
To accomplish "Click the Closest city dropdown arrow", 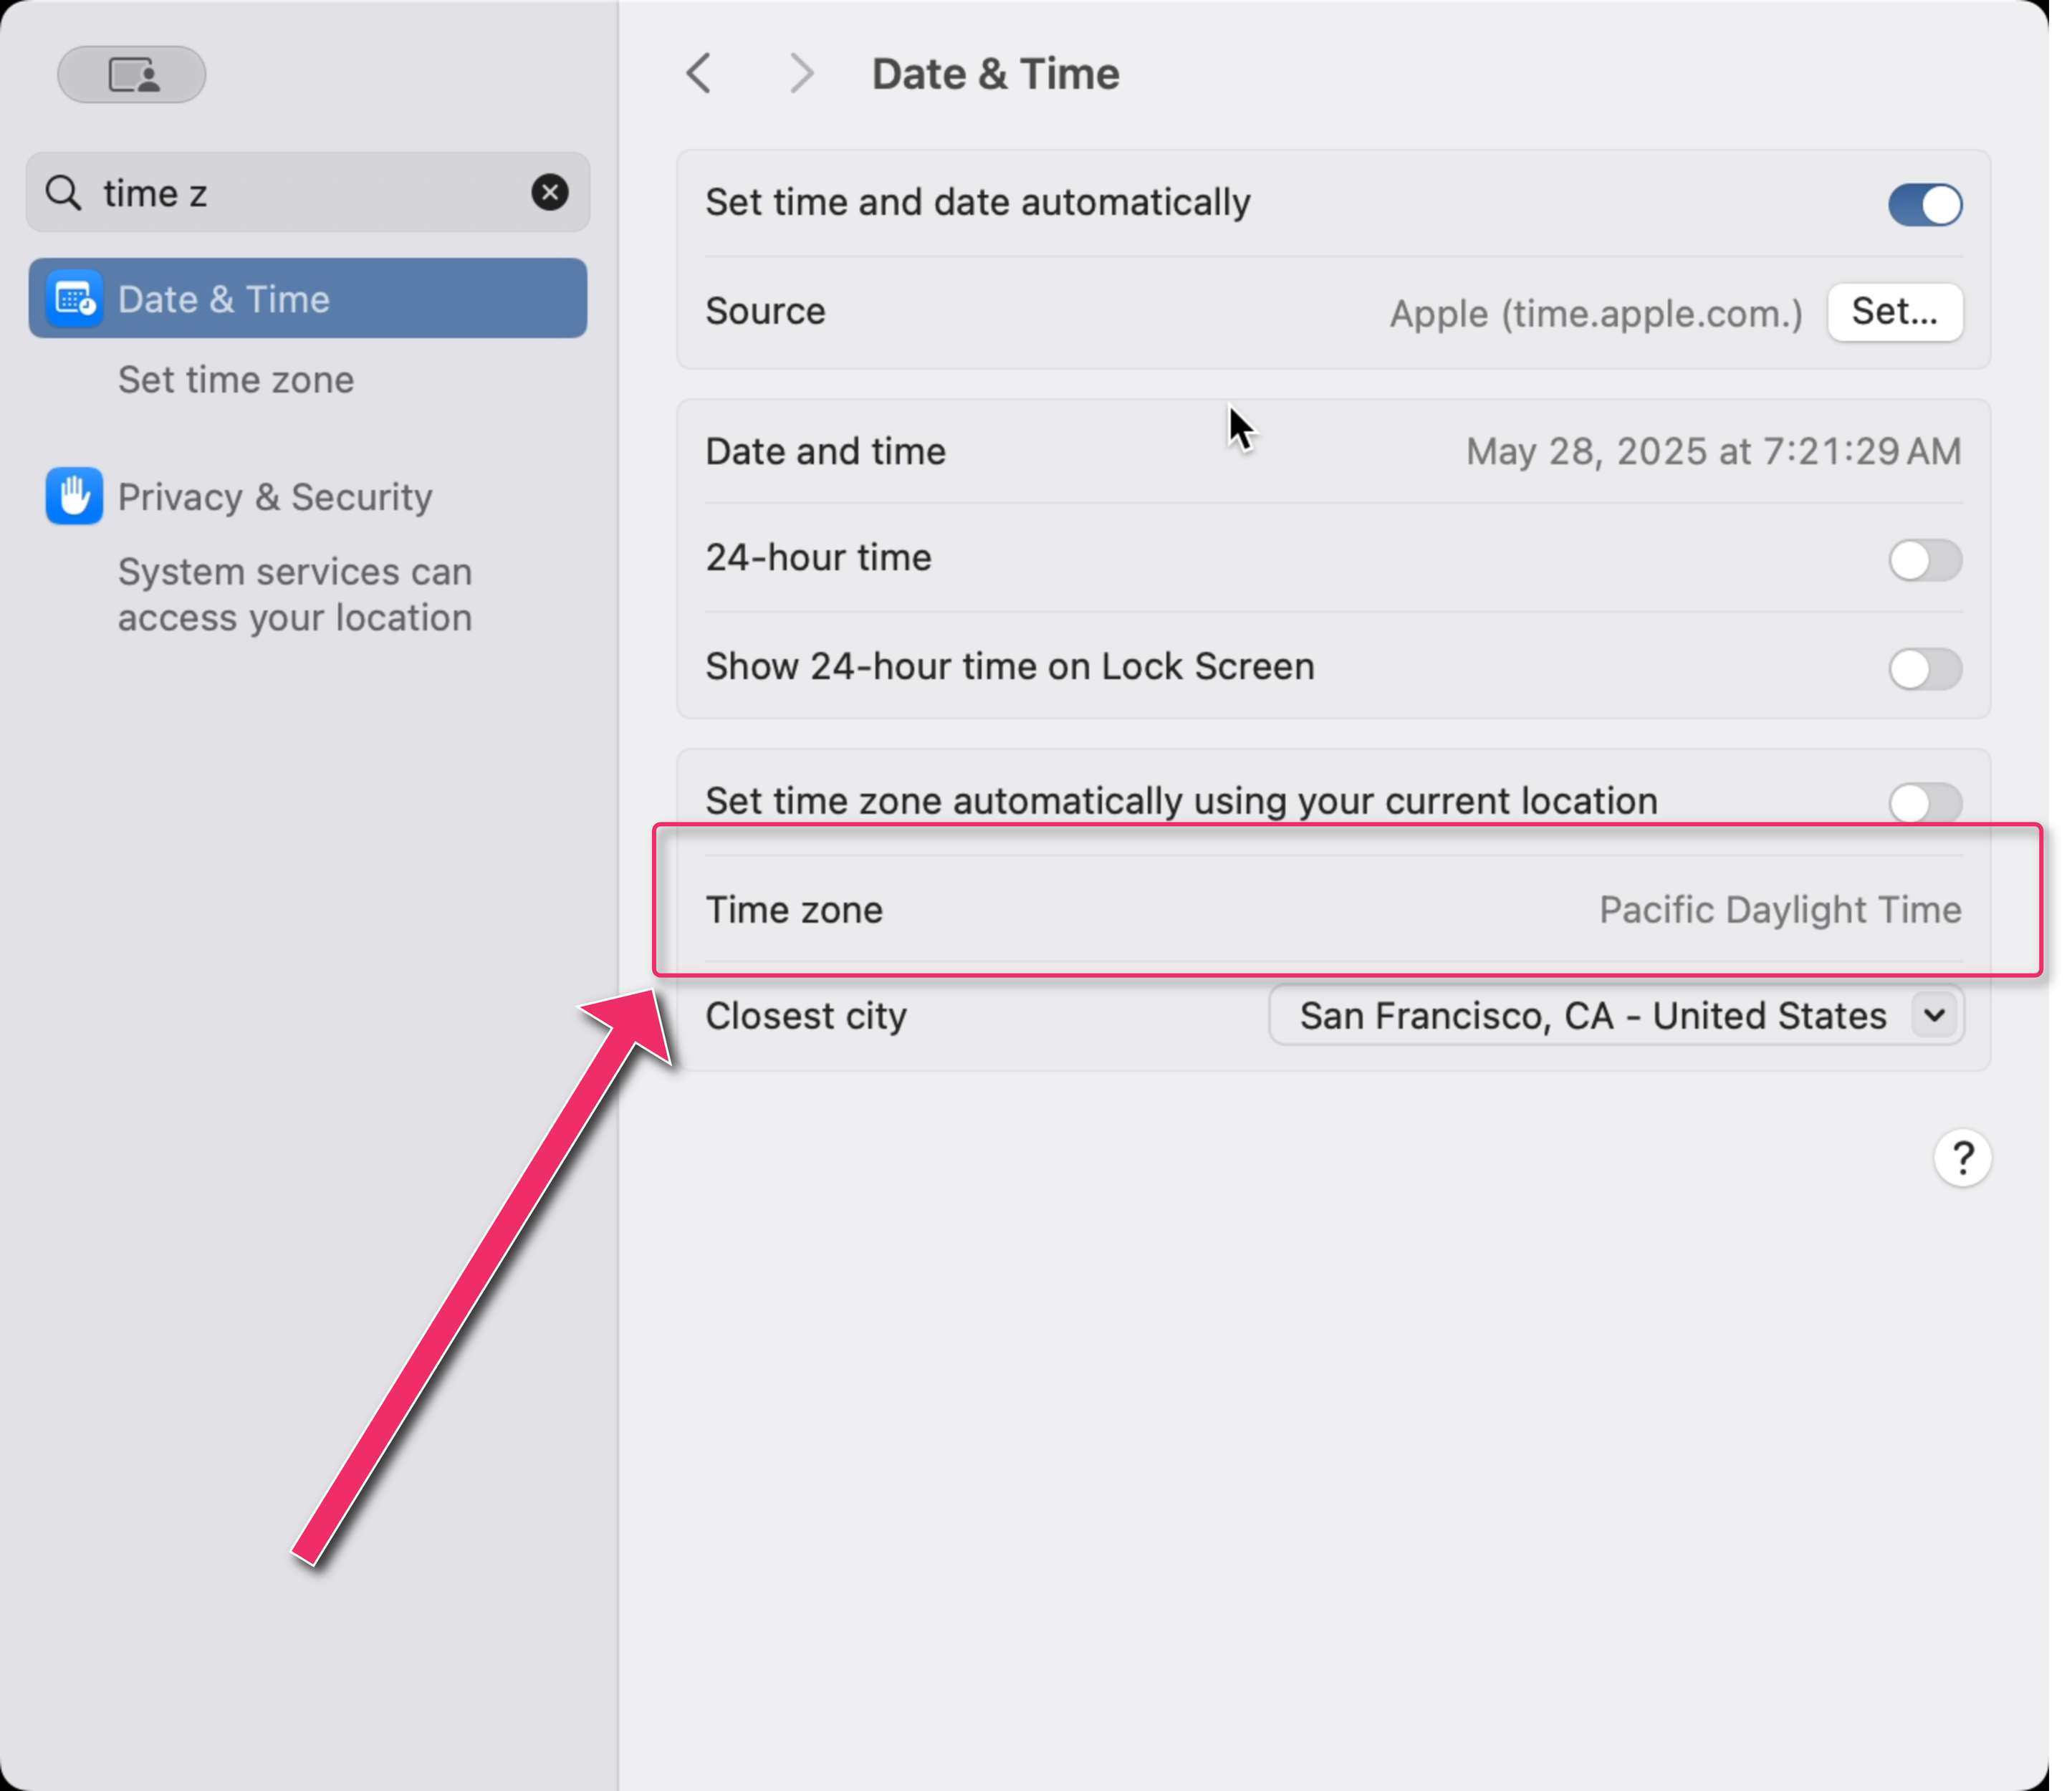I will click(1935, 1016).
